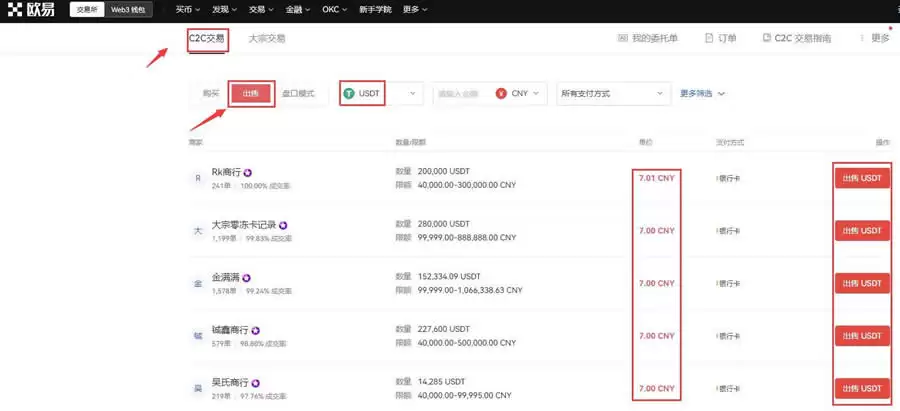Expand the 所有支付方式 payment dropdown
The width and height of the screenshot is (900, 411).
coord(612,93)
